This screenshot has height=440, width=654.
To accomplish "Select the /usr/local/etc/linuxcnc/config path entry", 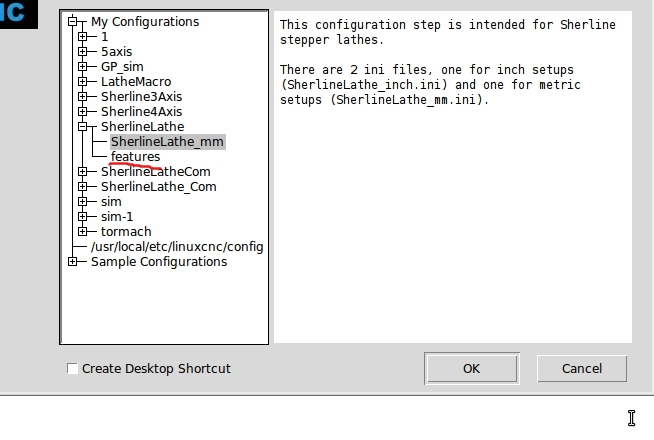I will point(176,247).
